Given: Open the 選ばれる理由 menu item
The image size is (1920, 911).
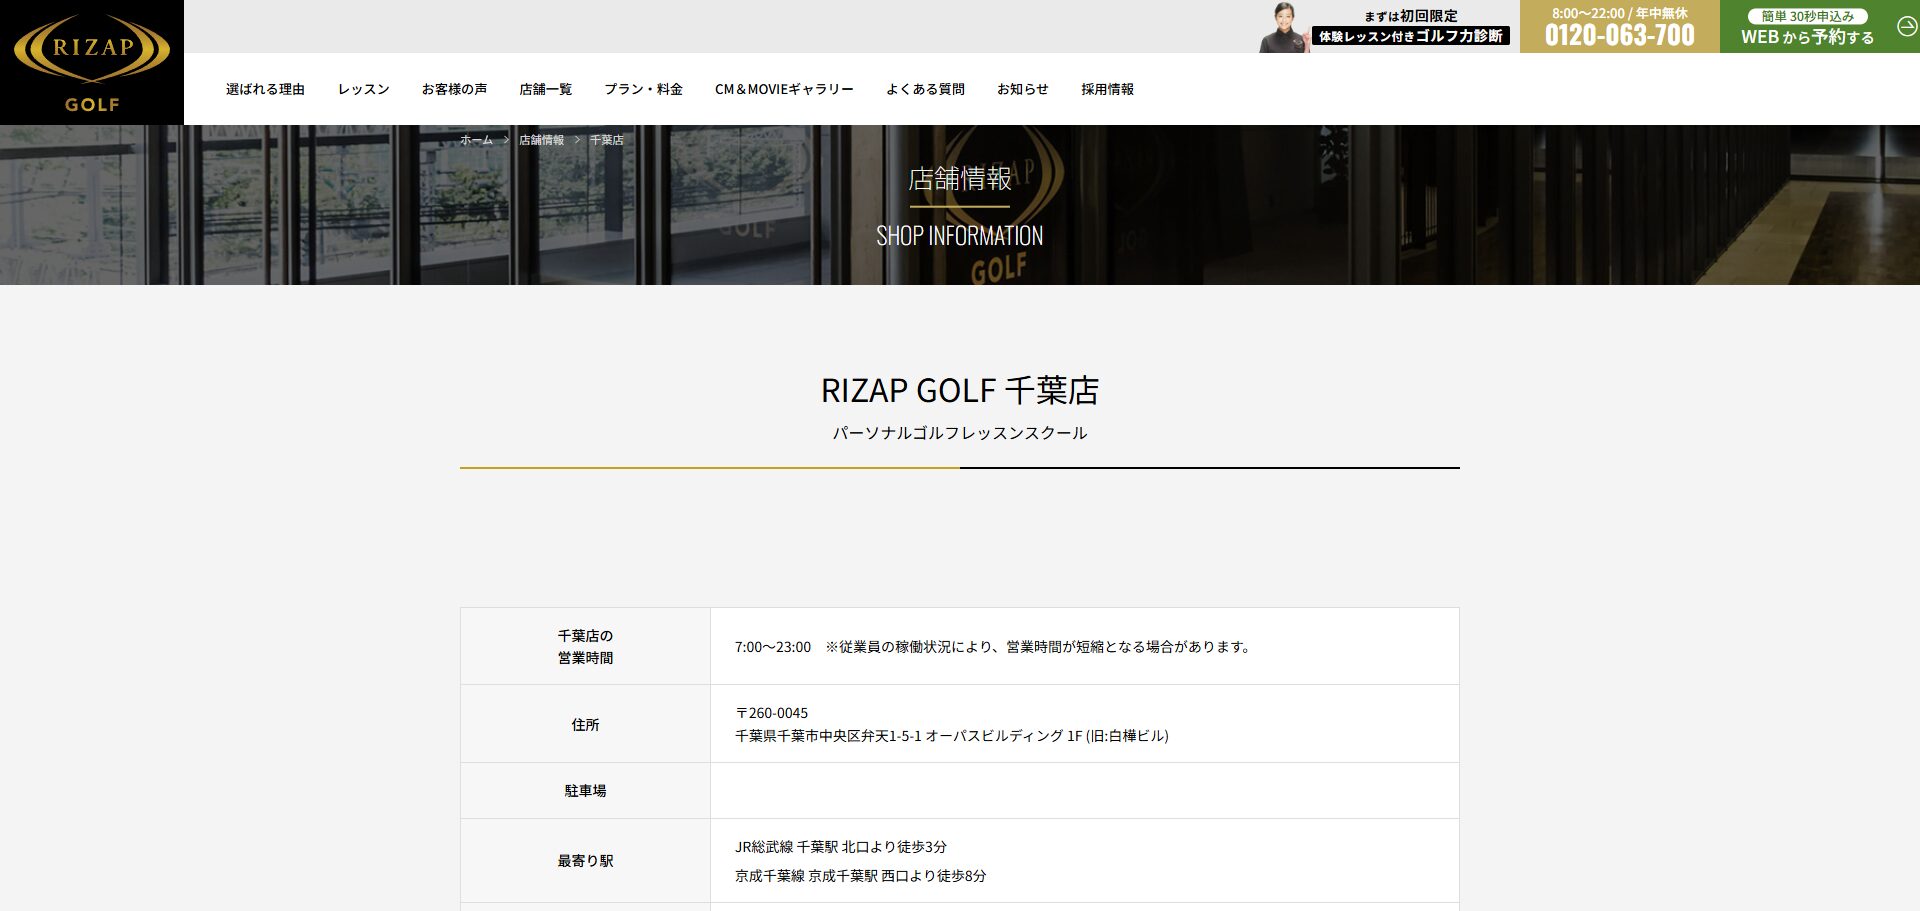Looking at the screenshot, I should pyautogui.click(x=265, y=89).
